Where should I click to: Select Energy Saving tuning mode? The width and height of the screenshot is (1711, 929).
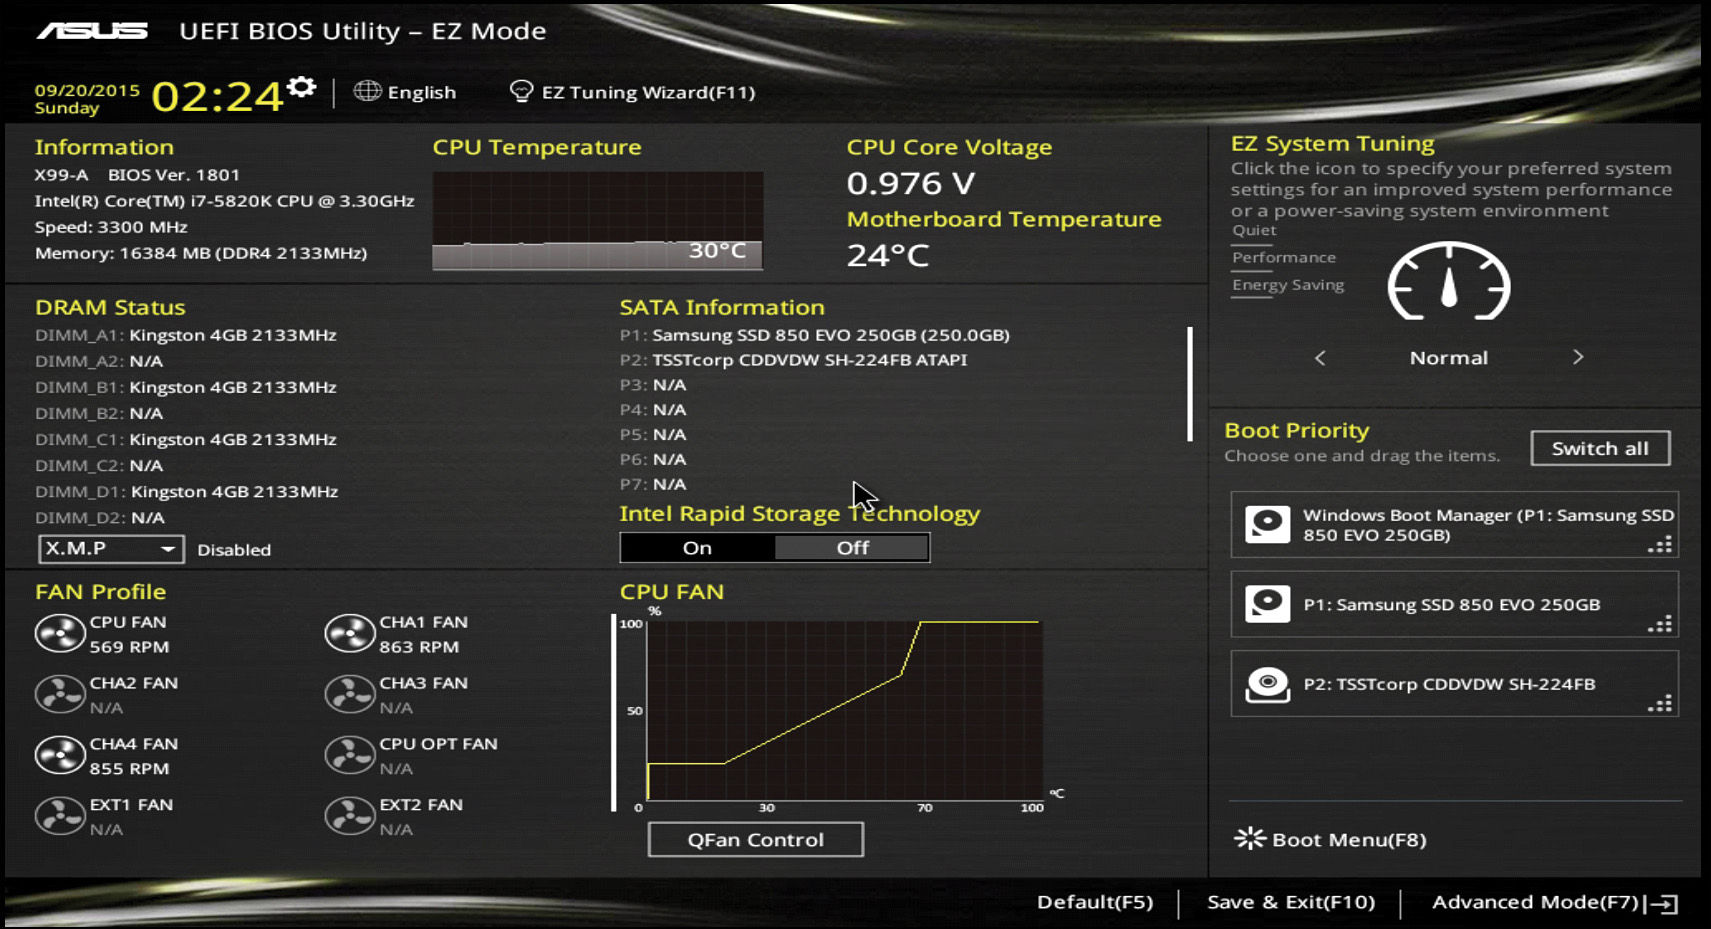coord(1288,285)
